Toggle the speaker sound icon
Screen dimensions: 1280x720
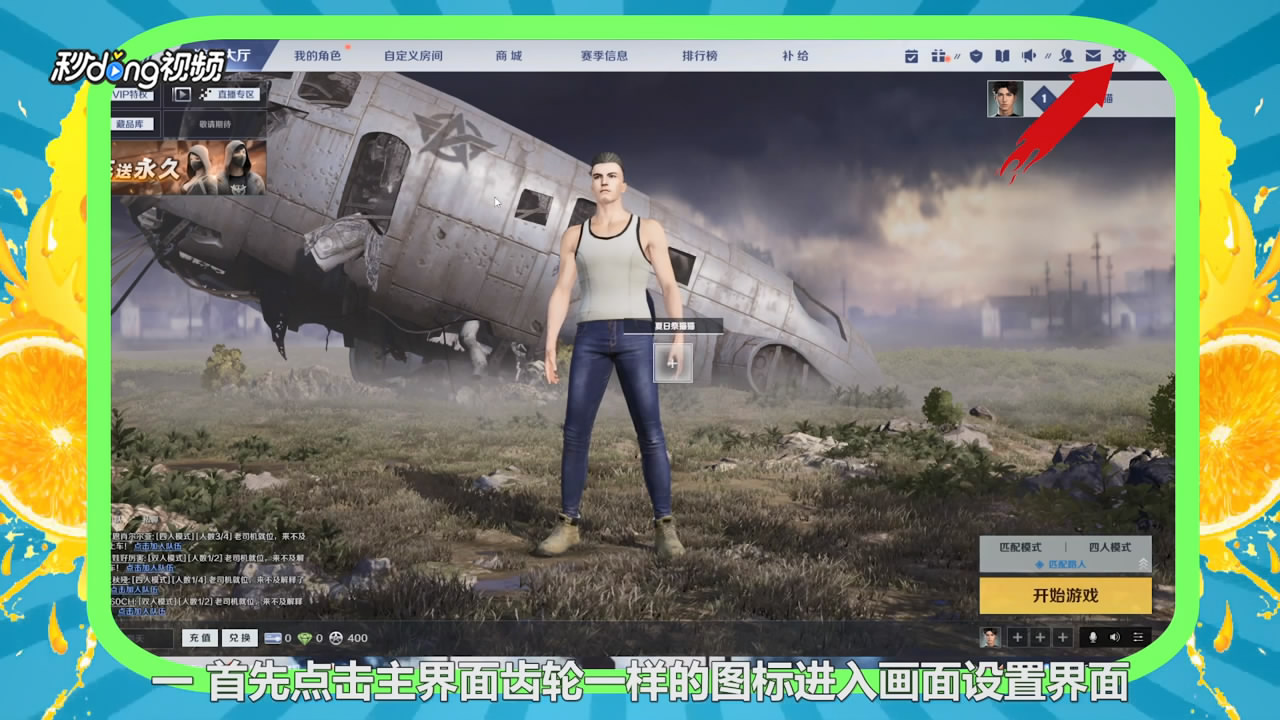coord(1114,637)
